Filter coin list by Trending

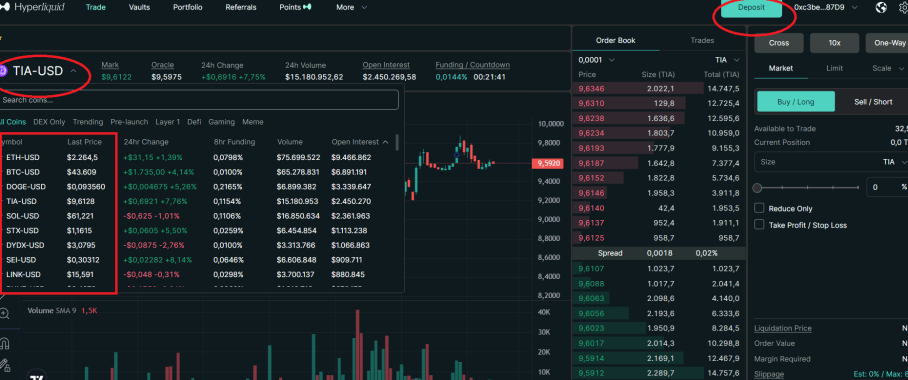tap(87, 122)
